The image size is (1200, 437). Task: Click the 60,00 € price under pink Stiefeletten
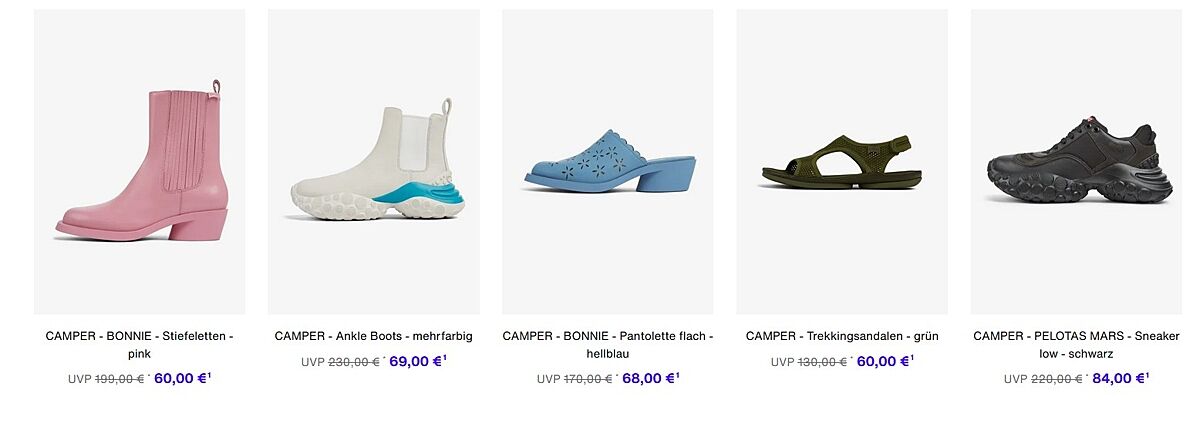(x=180, y=378)
